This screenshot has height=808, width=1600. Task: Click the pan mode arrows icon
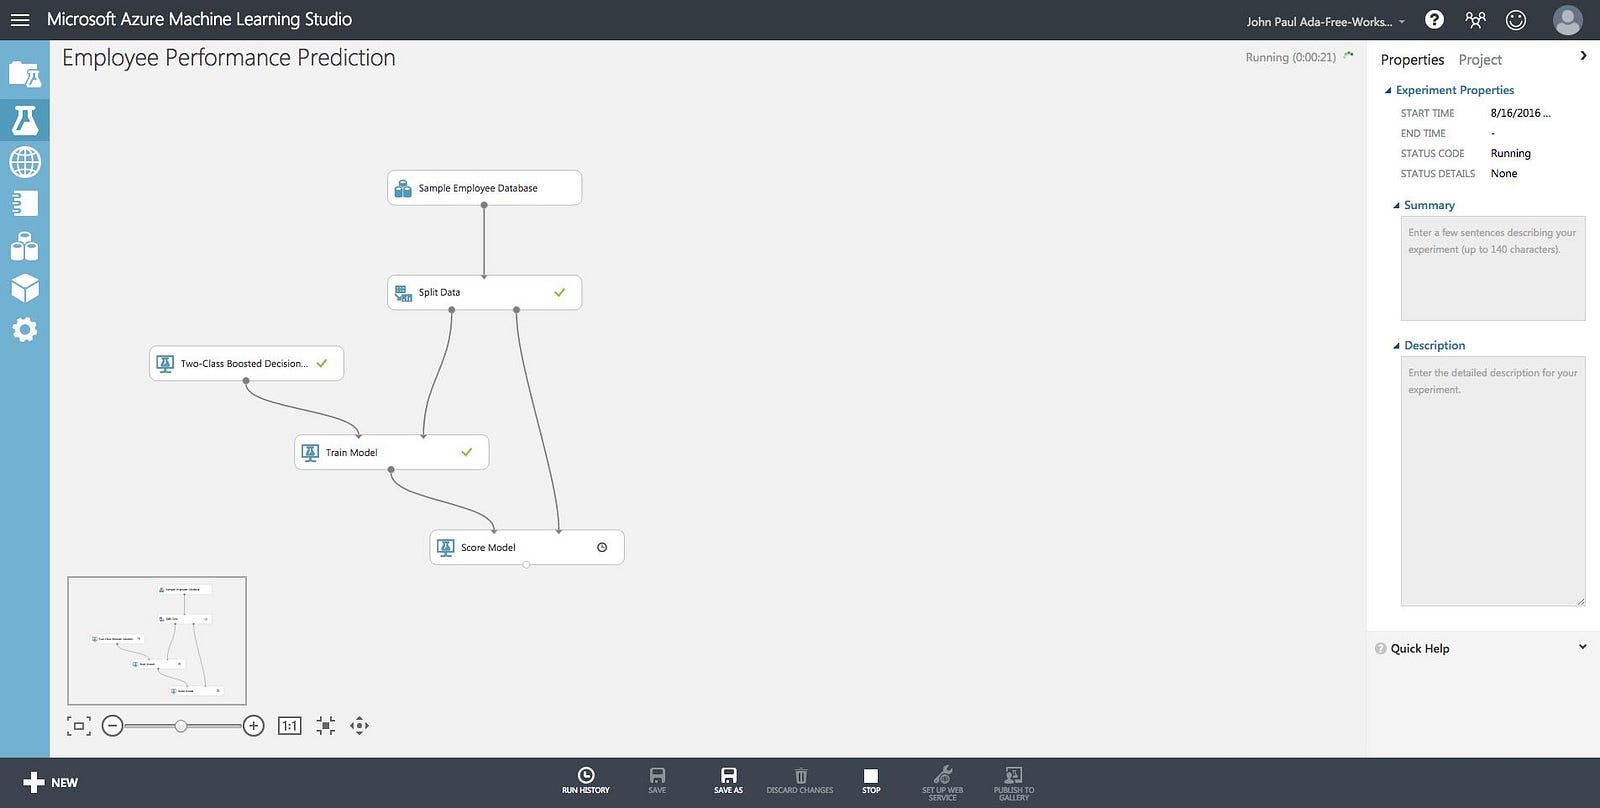360,726
